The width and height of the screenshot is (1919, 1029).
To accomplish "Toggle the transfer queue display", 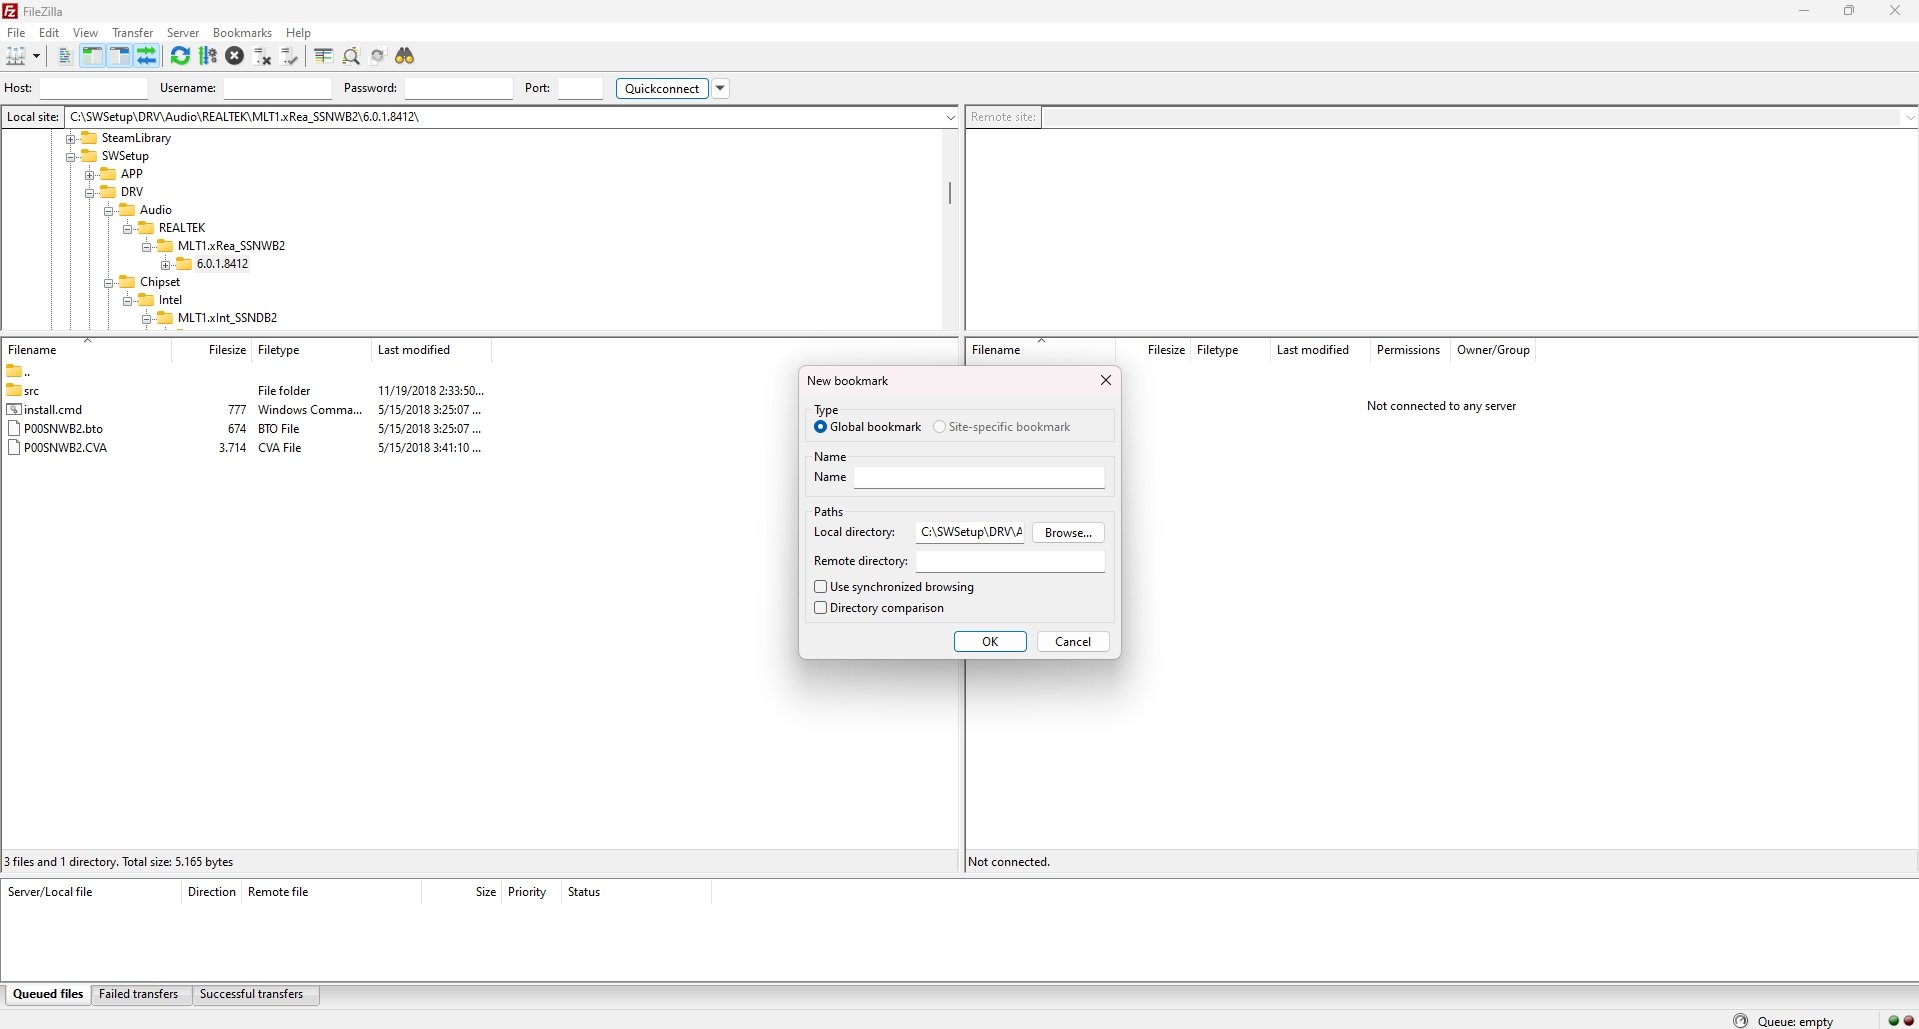I will pos(146,56).
